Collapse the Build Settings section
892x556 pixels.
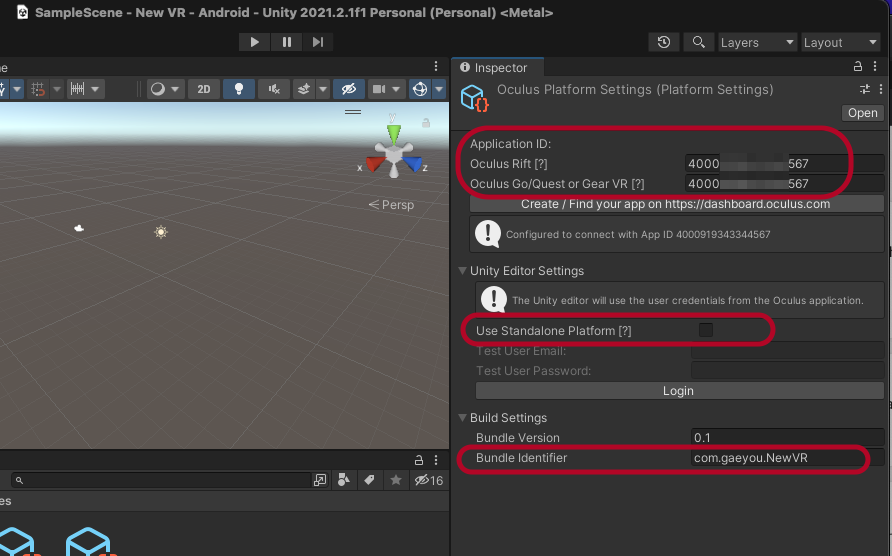(x=462, y=418)
